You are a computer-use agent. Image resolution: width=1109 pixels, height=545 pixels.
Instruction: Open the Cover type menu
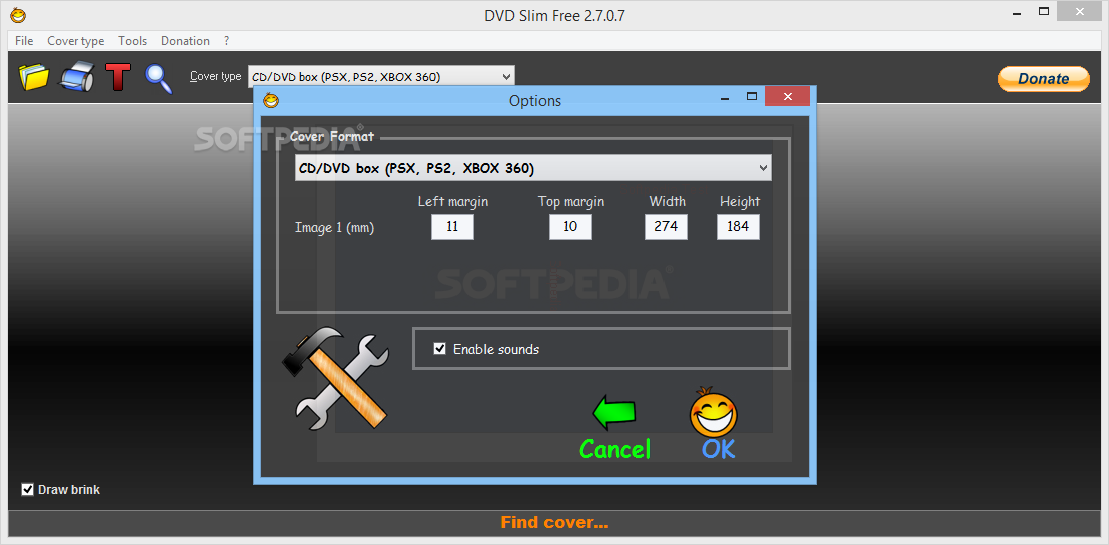(76, 41)
